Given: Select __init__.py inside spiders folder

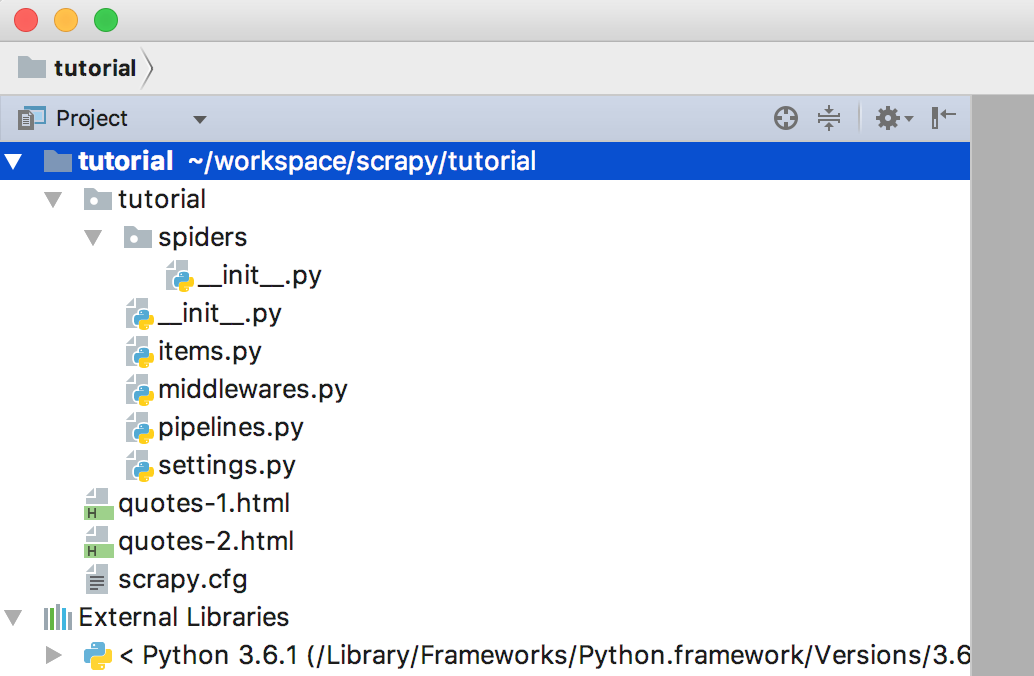Looking at the screenshot, I should (259, 276).
